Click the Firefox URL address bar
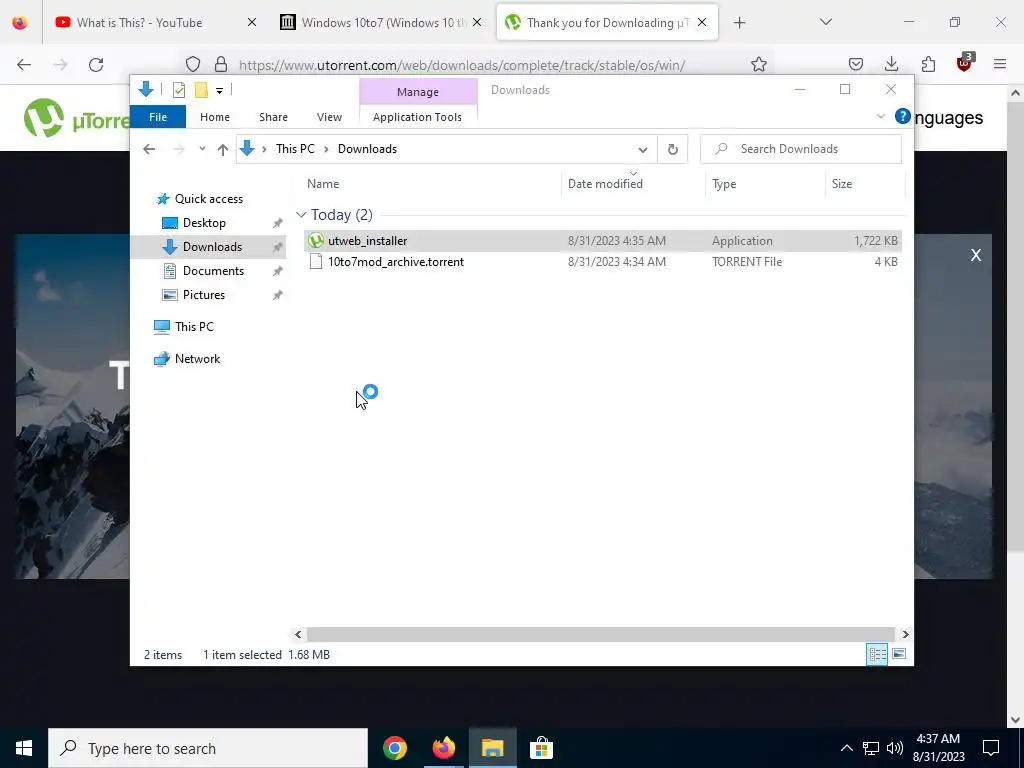 click(462, 65)
